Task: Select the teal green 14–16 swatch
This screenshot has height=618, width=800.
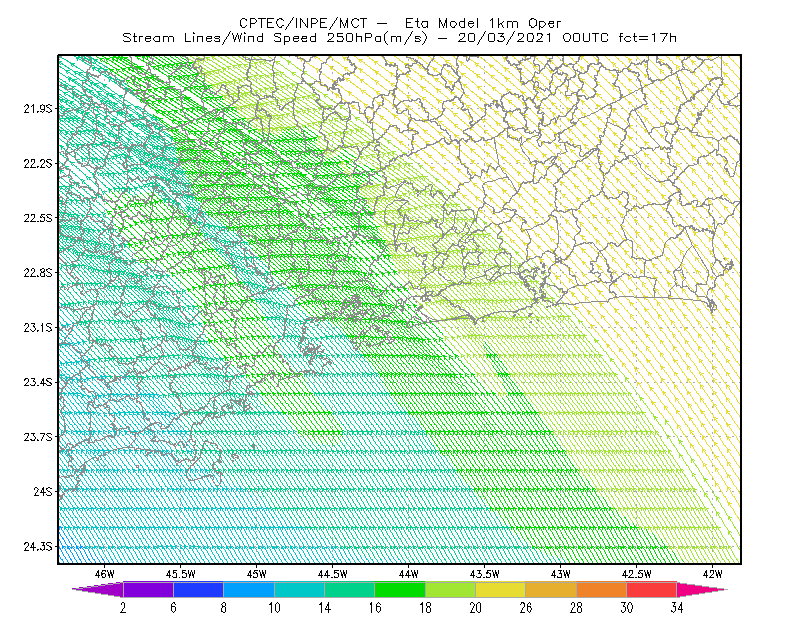Action: click(x=349, y=589)
